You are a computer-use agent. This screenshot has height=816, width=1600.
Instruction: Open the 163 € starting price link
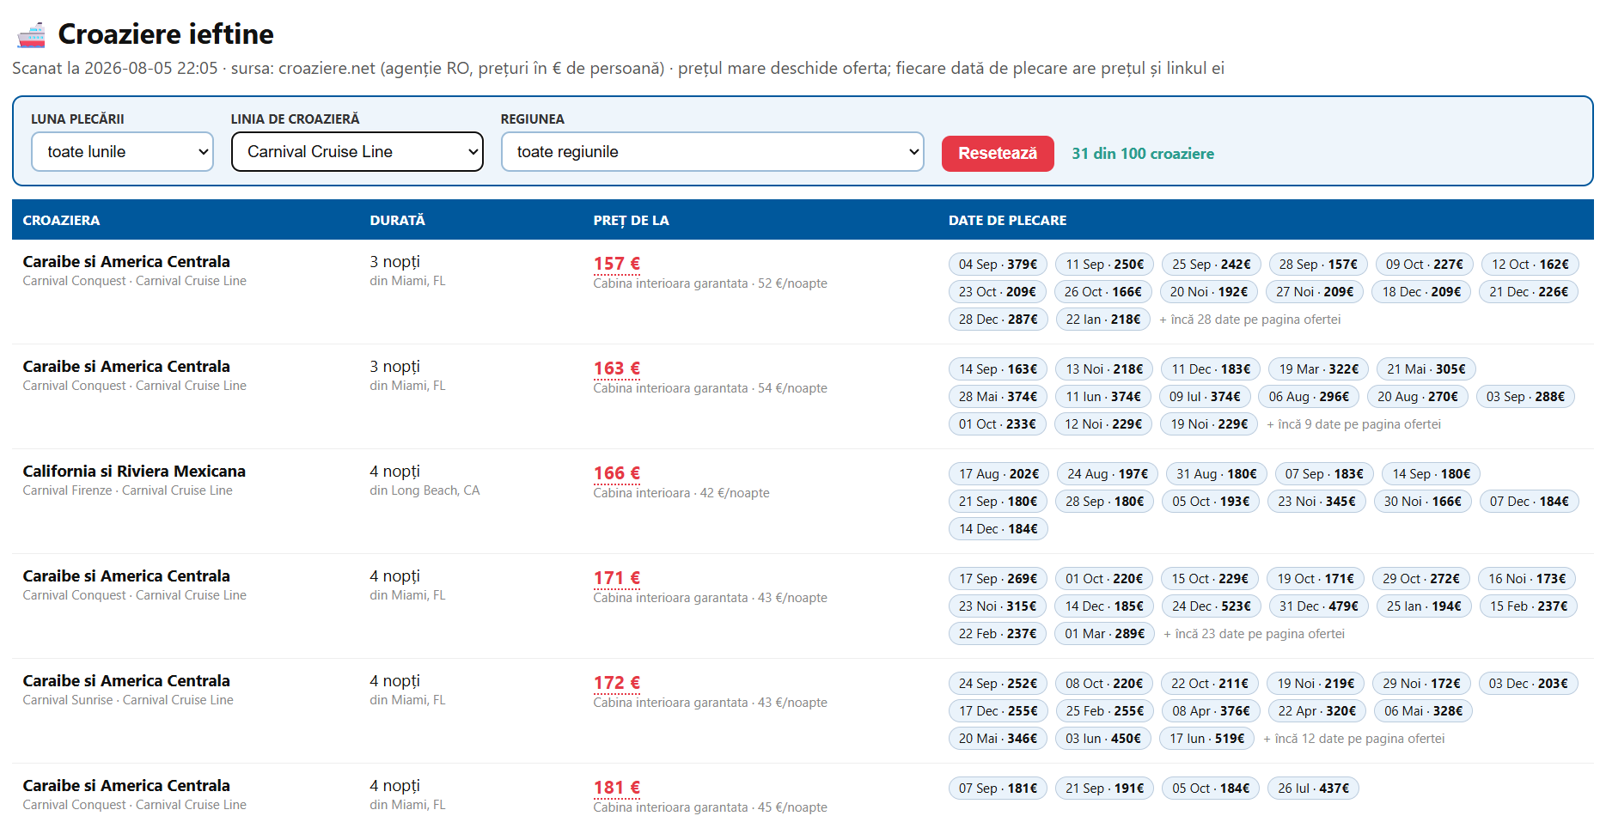[x=616, y=369]
